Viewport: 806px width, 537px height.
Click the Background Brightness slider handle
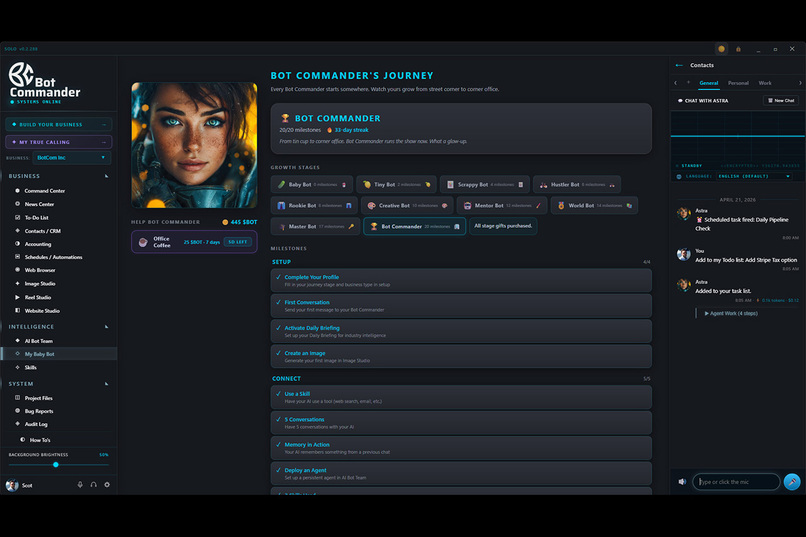[x=56, y=465]
